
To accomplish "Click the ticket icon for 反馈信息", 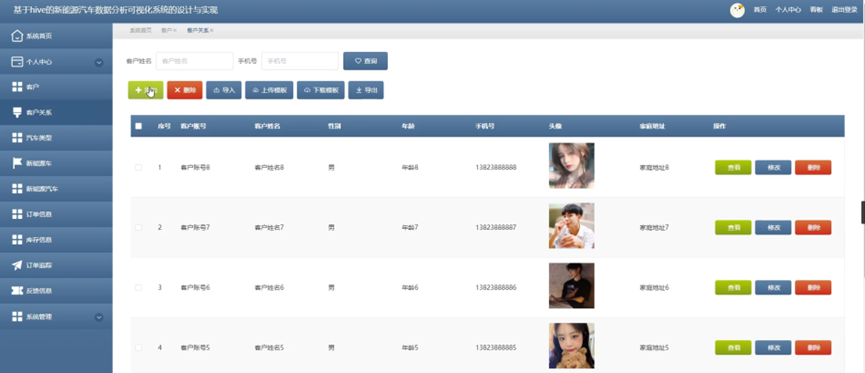I will (x=17, y=291).
